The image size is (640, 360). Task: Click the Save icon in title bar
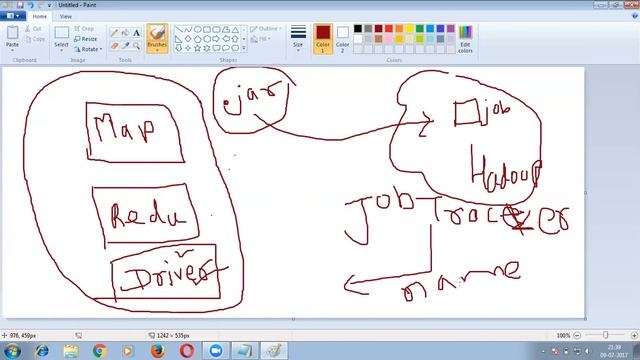[x=20, y=5]
